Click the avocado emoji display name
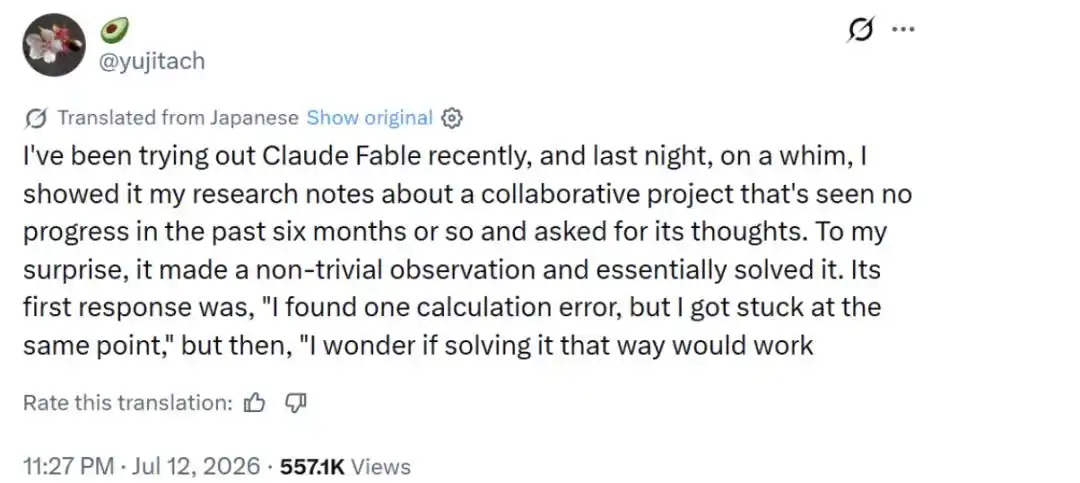 click(114, 30)
